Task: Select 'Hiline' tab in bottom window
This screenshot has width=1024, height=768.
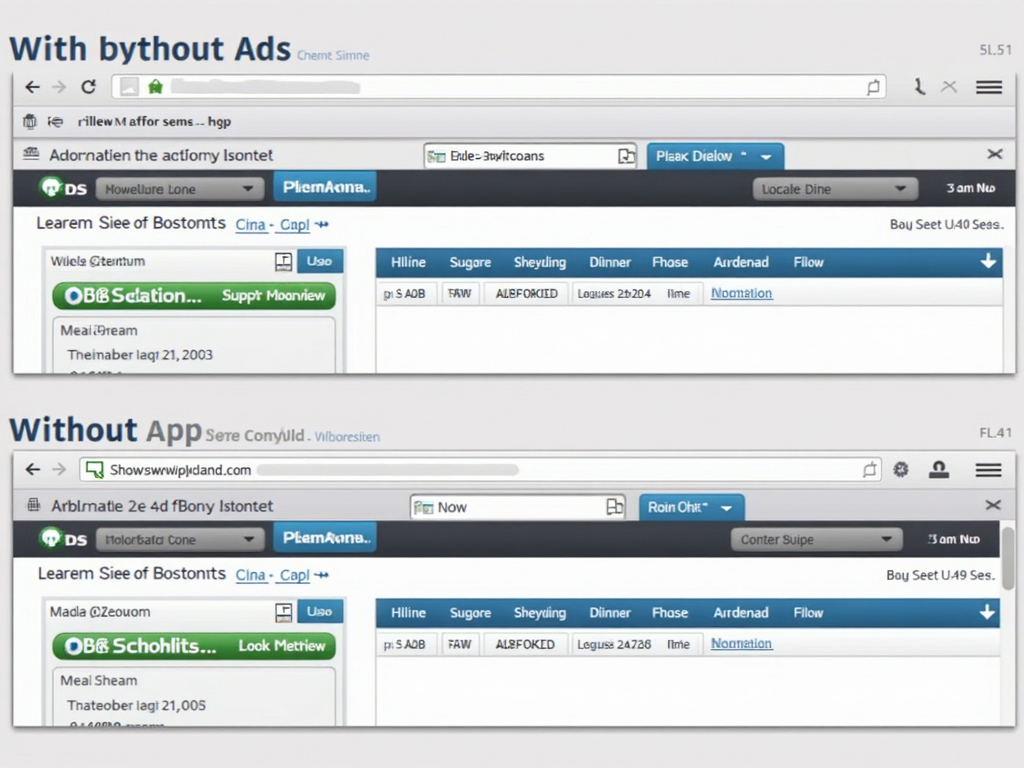Action: [x=408, y=613]
